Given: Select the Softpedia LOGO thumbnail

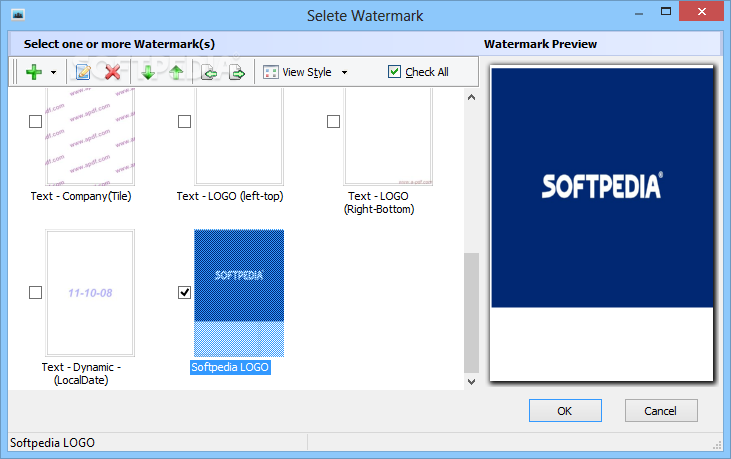Looking at the screenshot, I should click(x=239, y=293).
